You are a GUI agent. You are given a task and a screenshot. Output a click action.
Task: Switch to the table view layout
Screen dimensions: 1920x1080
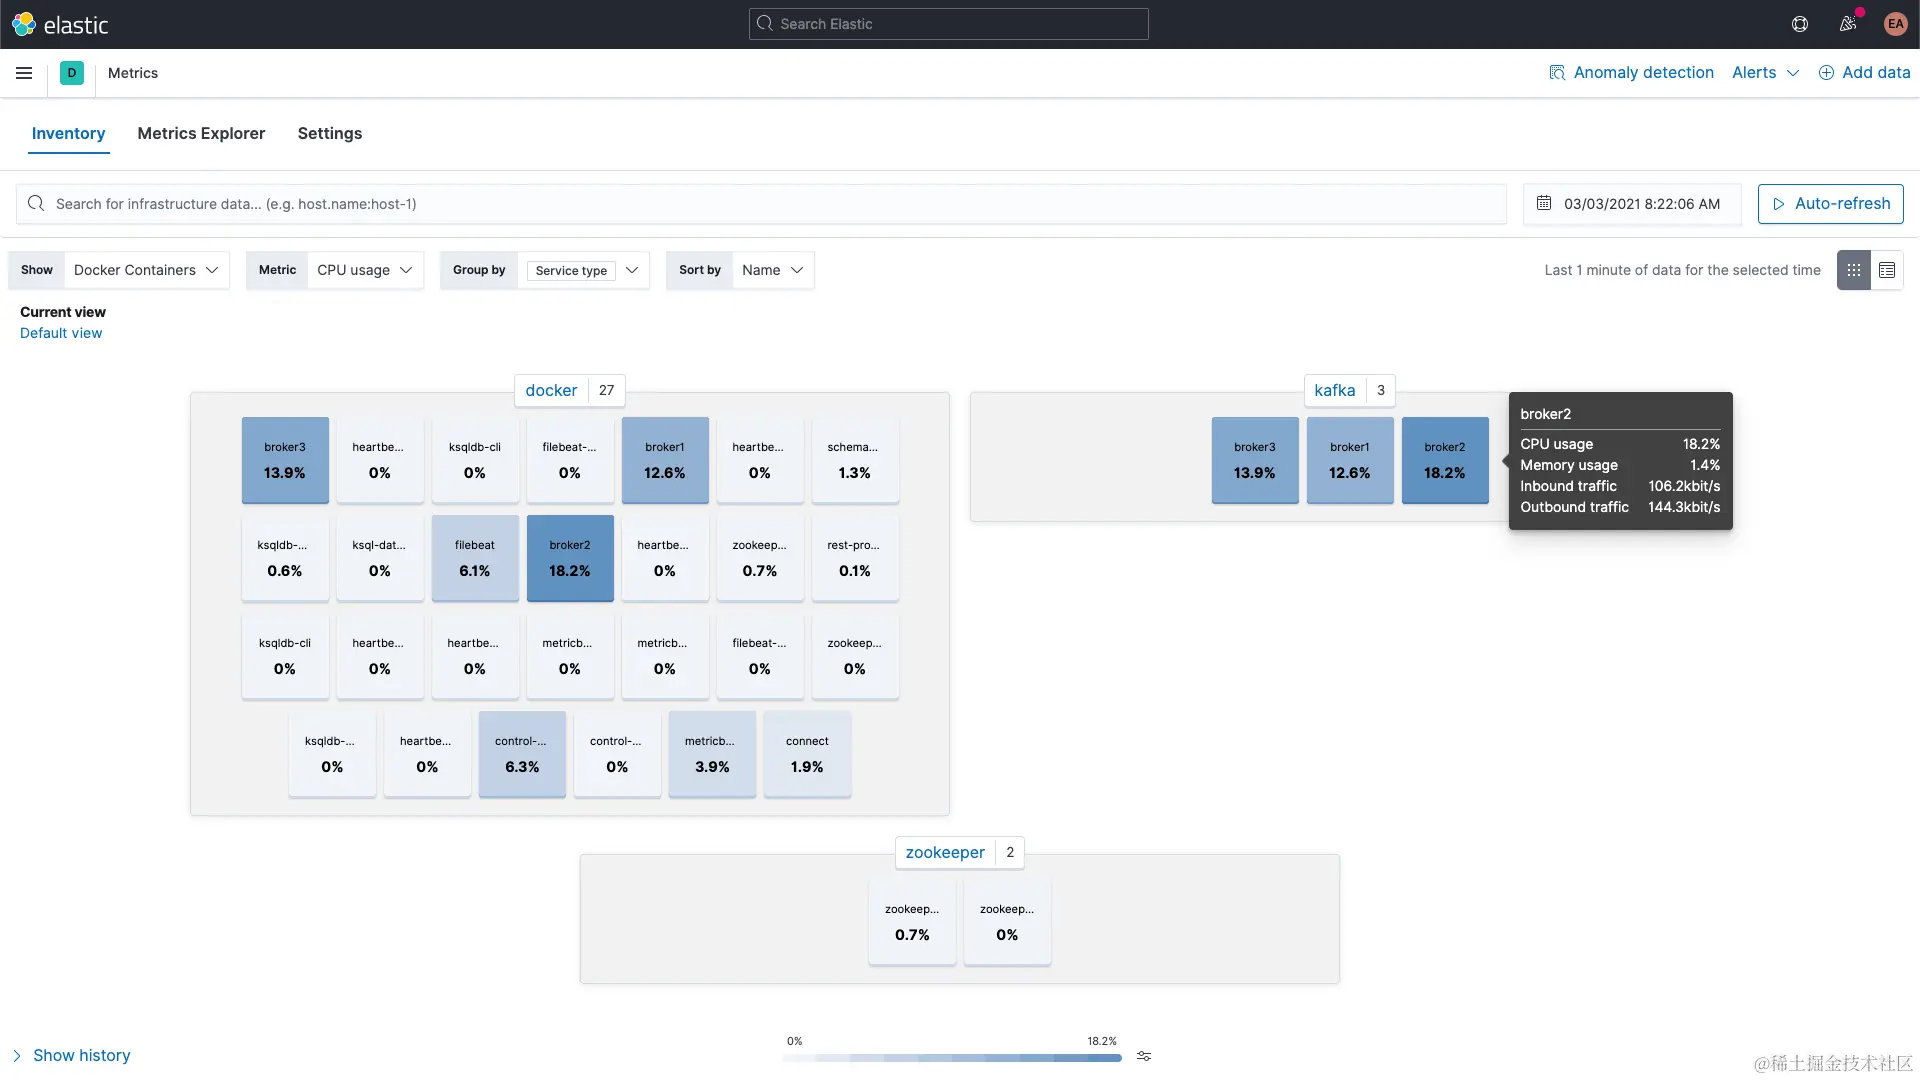pos(1888,270)
